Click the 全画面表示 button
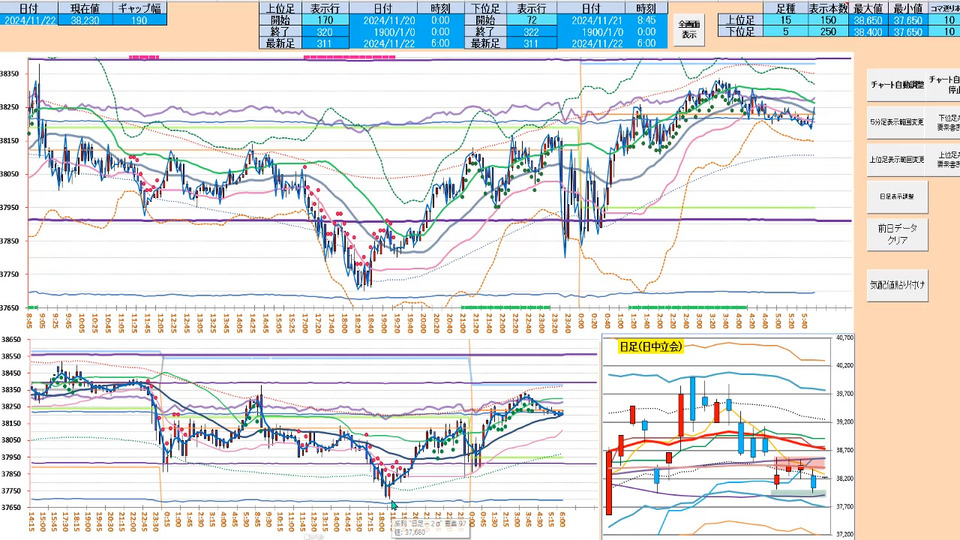Screen dimensions: 960x540 tap(689, 29)
